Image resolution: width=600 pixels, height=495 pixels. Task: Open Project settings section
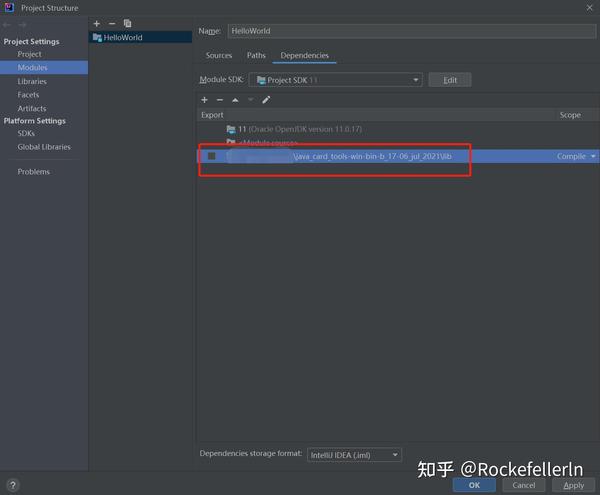(29, 54)
